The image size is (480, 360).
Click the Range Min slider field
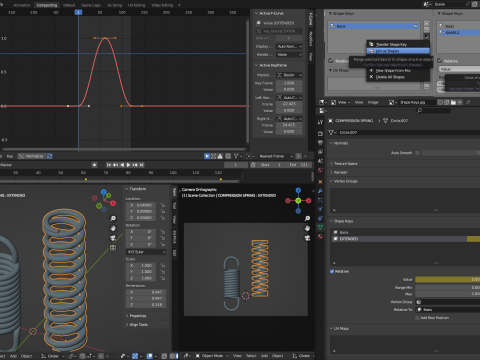pos(447,287)
